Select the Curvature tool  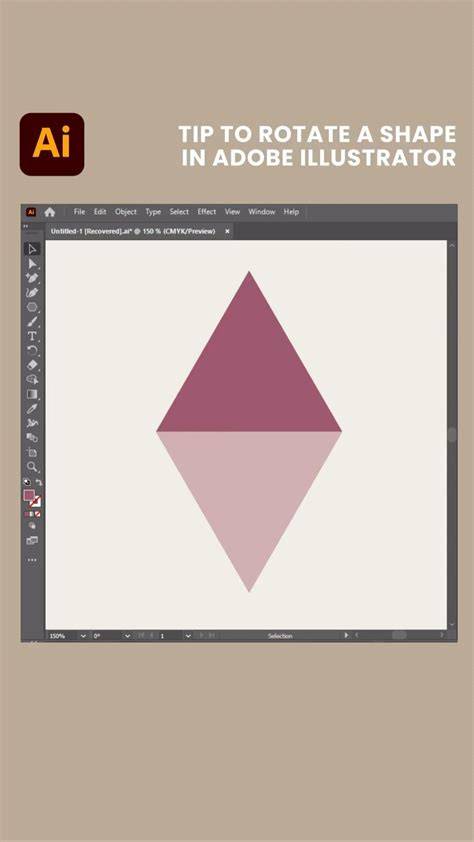coord(32,293)
